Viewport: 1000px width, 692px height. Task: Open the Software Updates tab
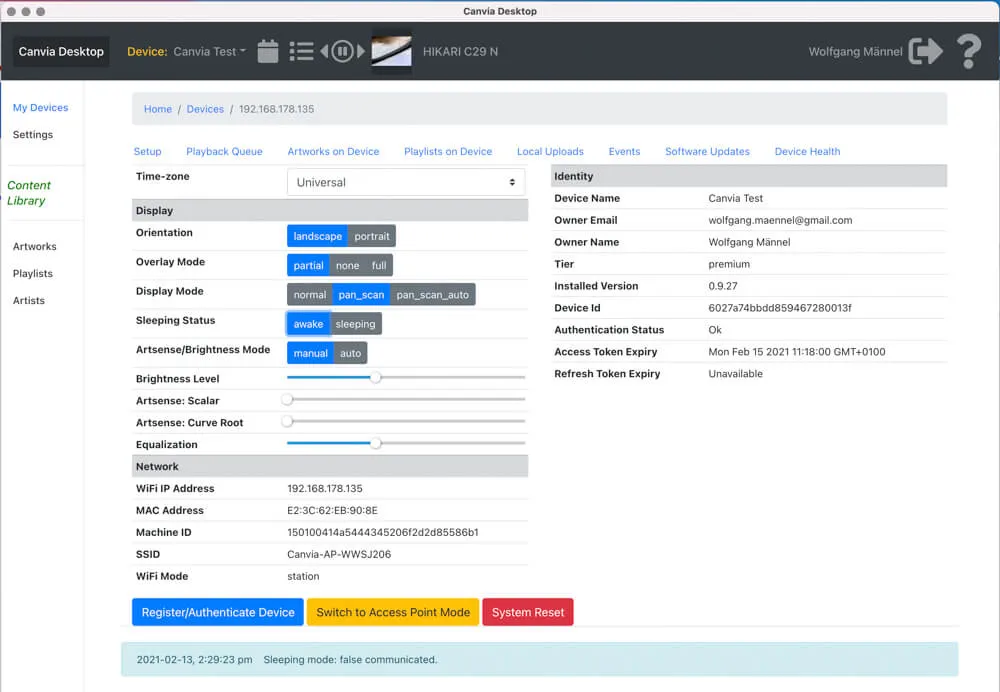tap(707, 152)
